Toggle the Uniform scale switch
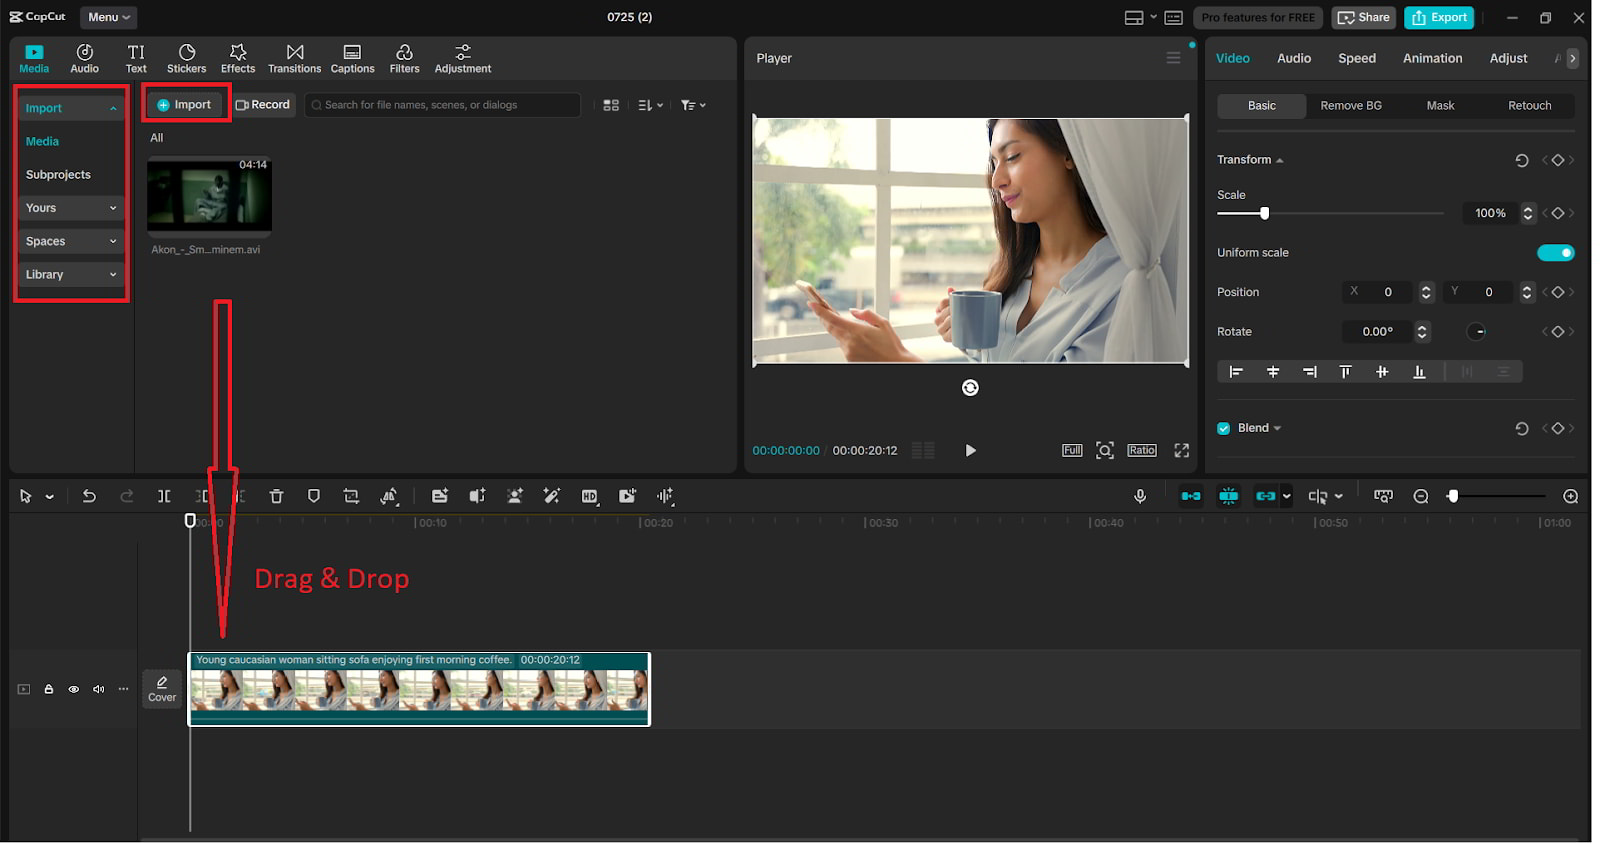The image size is (1600, 845). (1555, 253)
